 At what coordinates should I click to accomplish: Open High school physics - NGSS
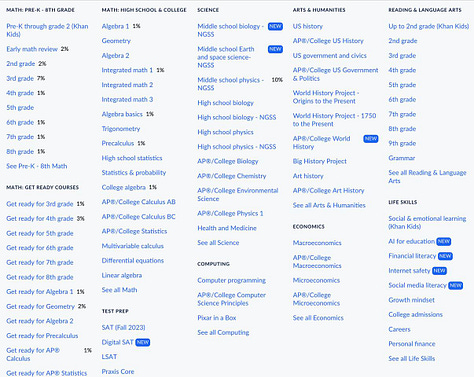[237, 147]
